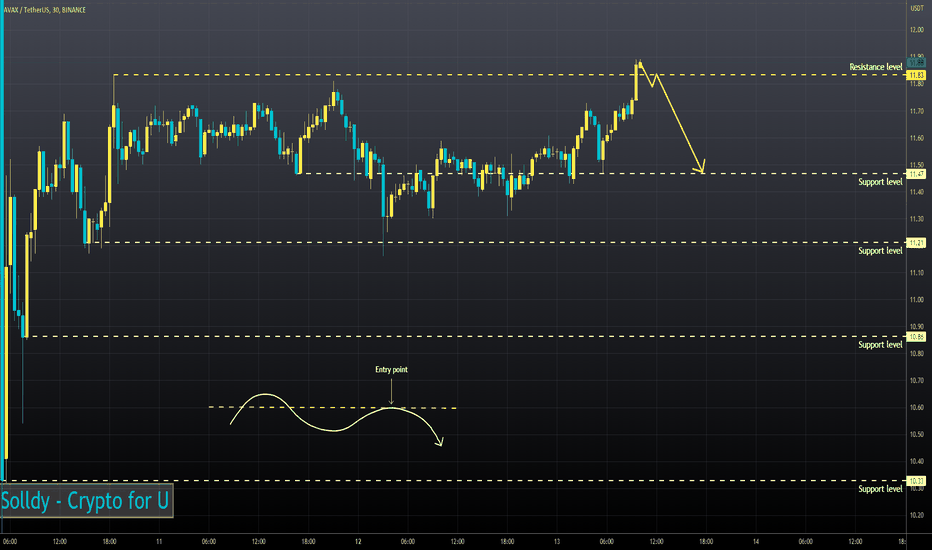This screenshot has width=932, height=550.
Task: Click the 11.00 price axis value
Action: click(x=917, y=300)
